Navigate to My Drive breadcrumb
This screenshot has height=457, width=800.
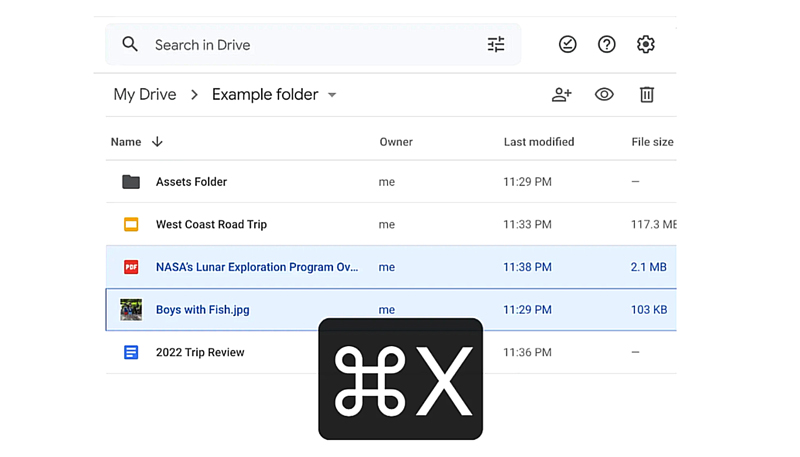(x=145, y=94)
